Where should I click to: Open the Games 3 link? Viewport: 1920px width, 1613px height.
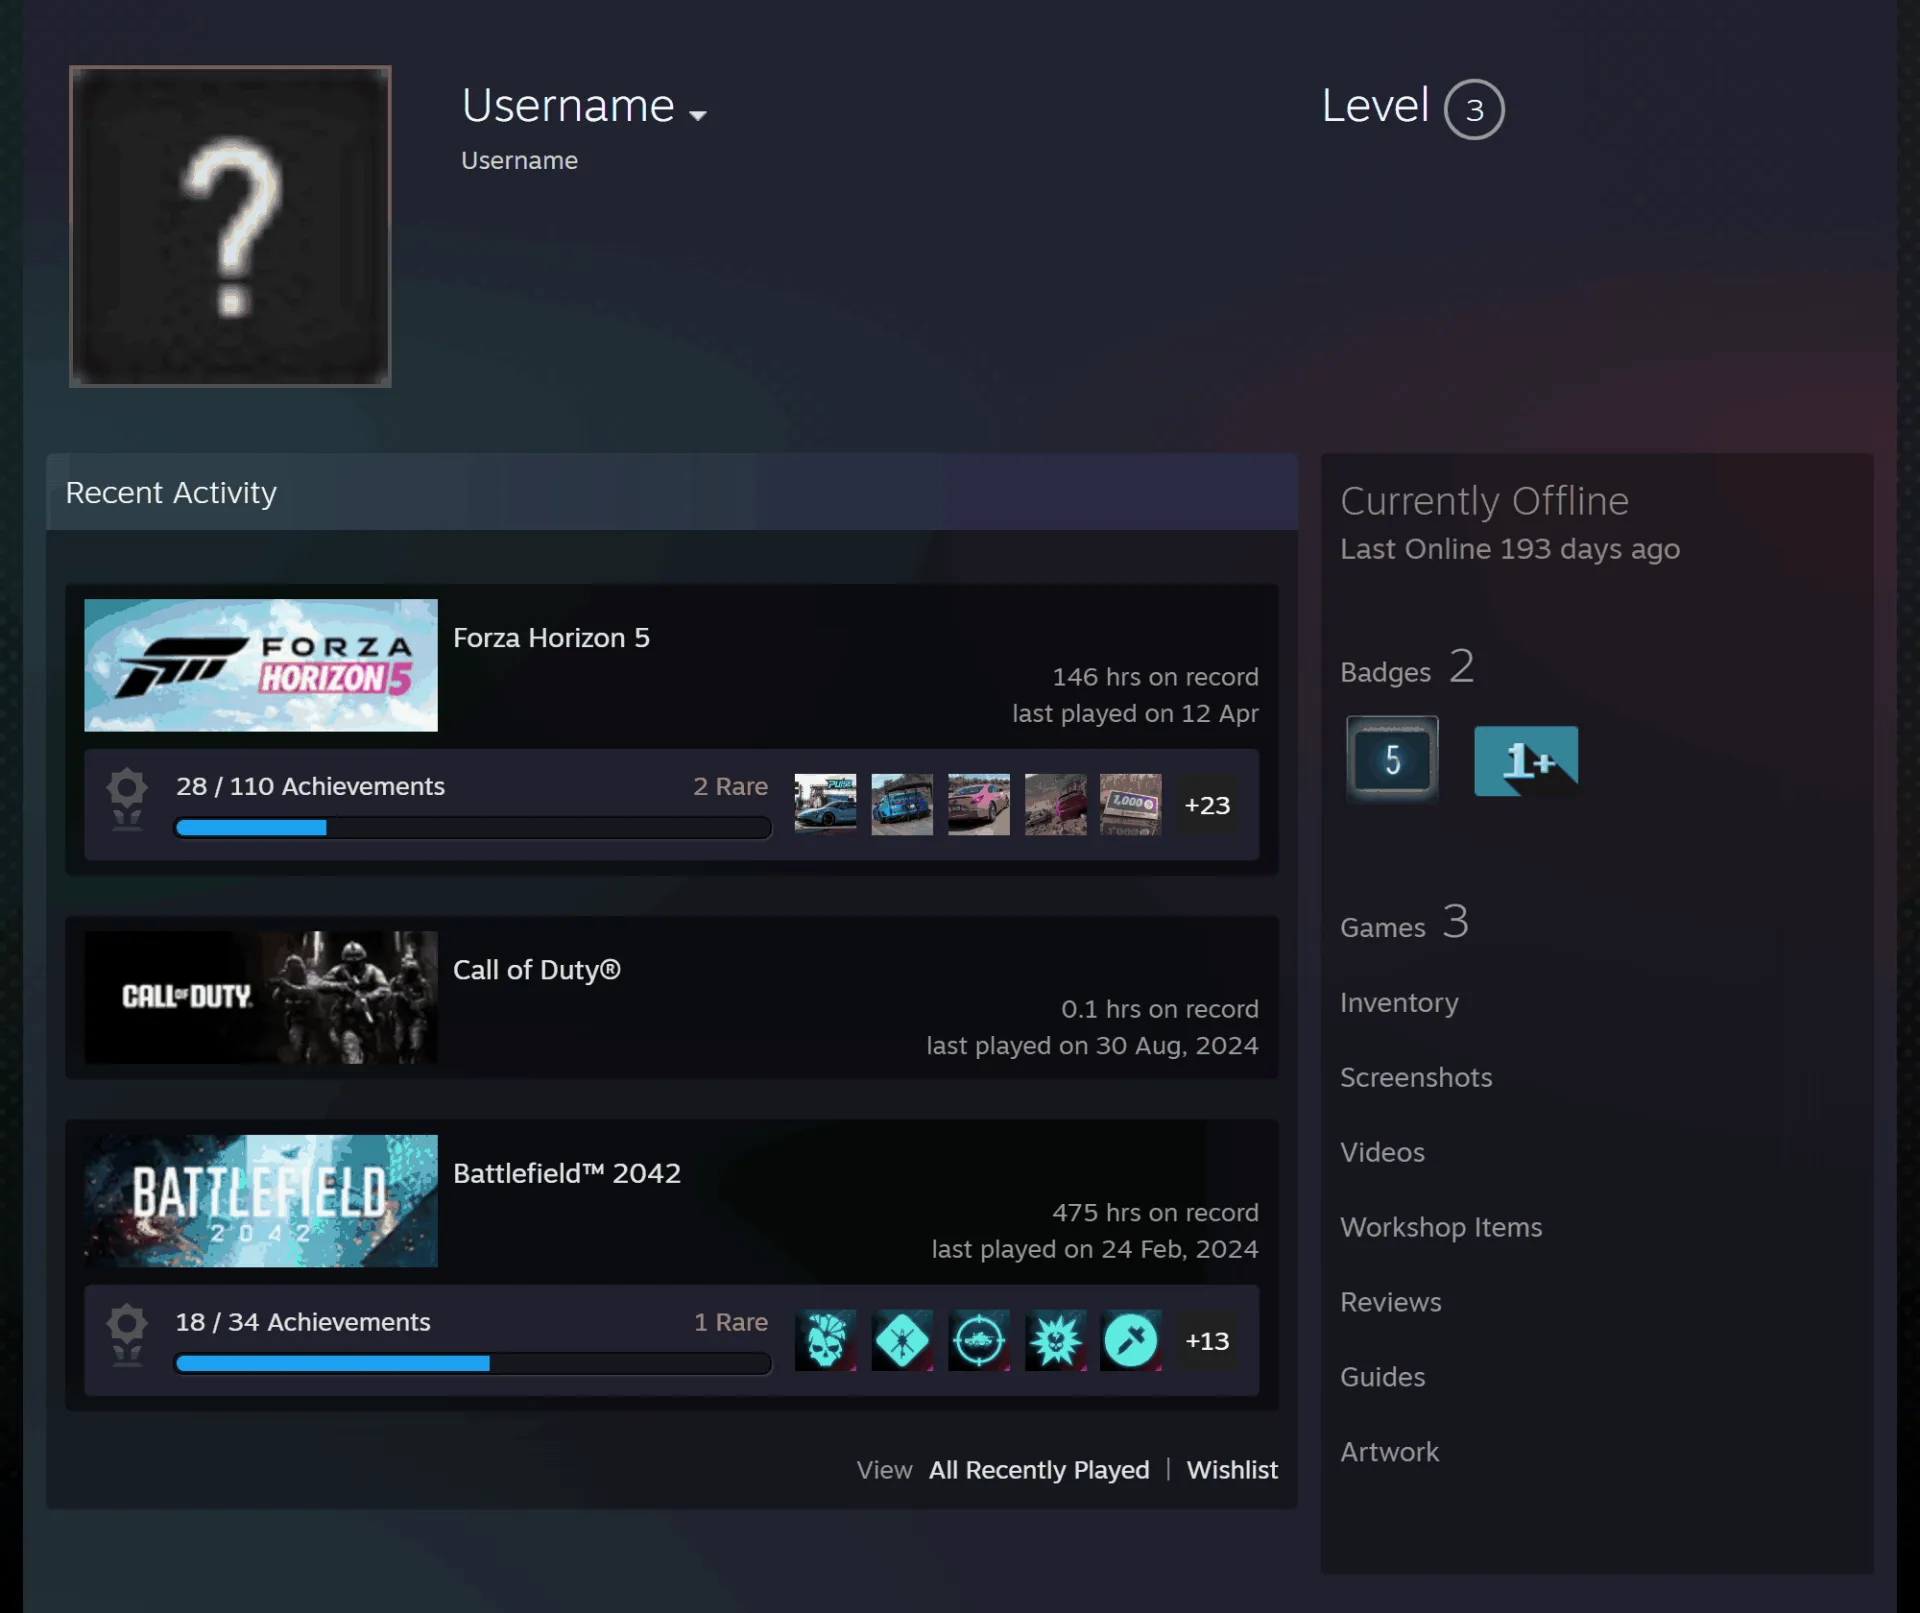point(1404,922)
